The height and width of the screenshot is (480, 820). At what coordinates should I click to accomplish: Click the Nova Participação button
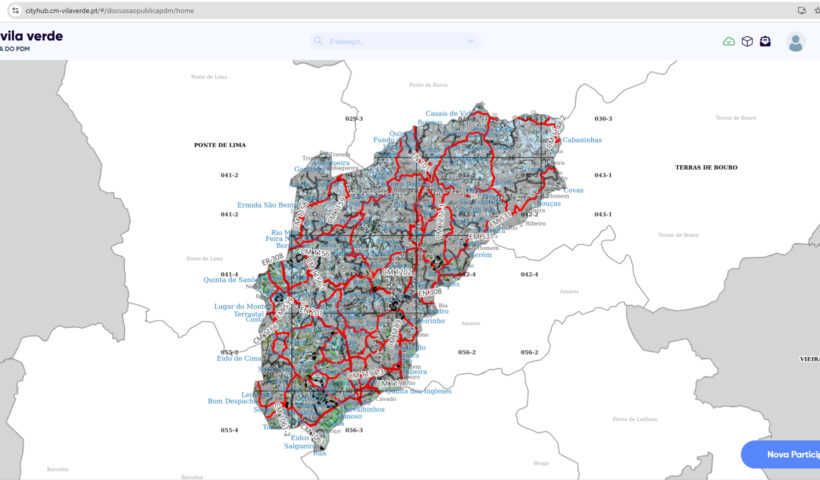tap(785, 454)
